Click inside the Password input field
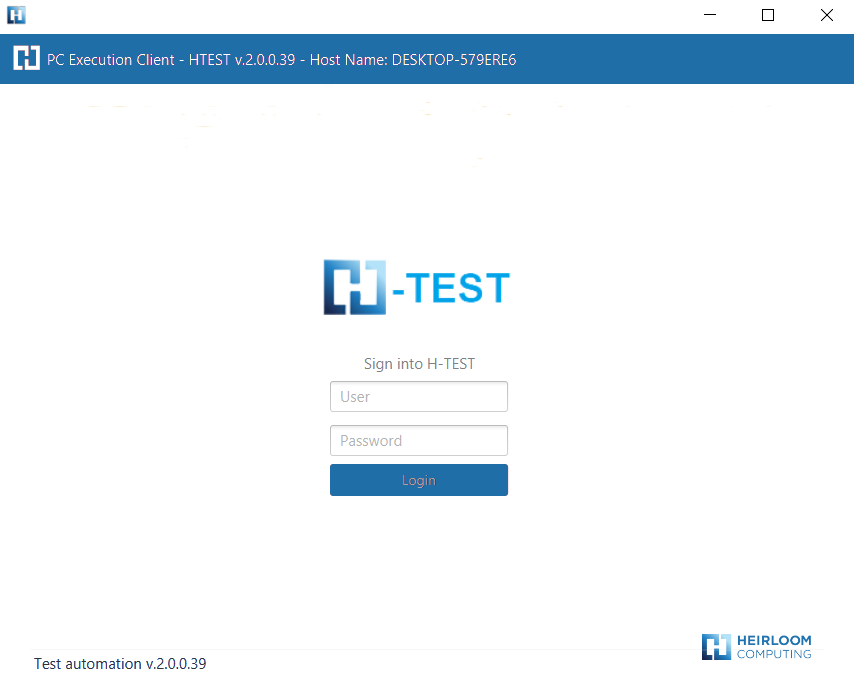The image size is (854, 681). pos(418,440)
